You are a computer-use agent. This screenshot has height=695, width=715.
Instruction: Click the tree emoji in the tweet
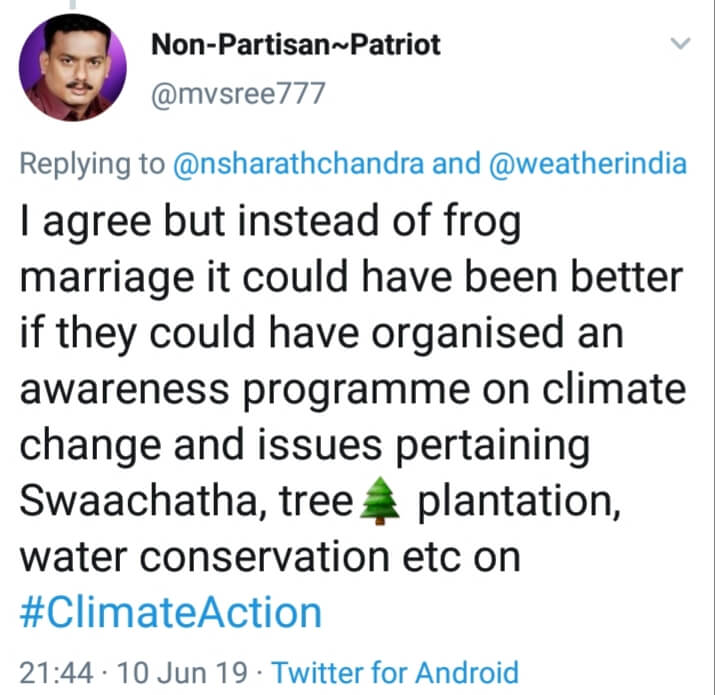pyautogui.click(x=379, y=500)
